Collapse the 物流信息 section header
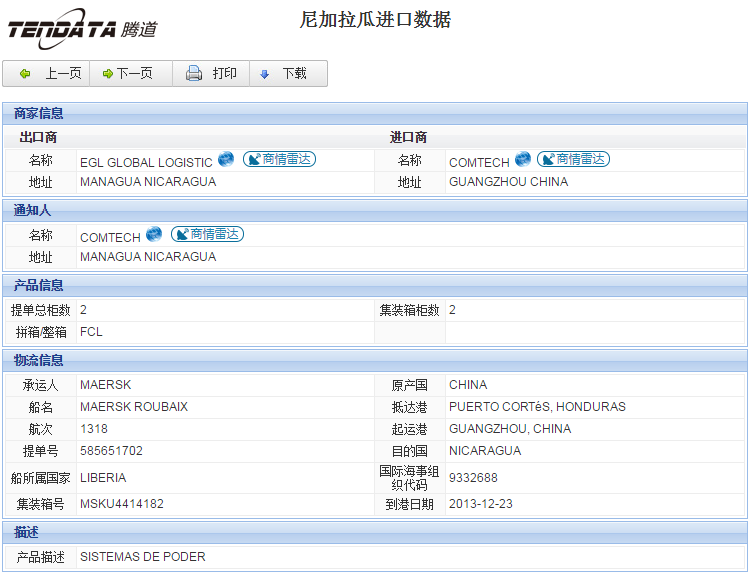This screenshot has width=749, height=581. 39,360
